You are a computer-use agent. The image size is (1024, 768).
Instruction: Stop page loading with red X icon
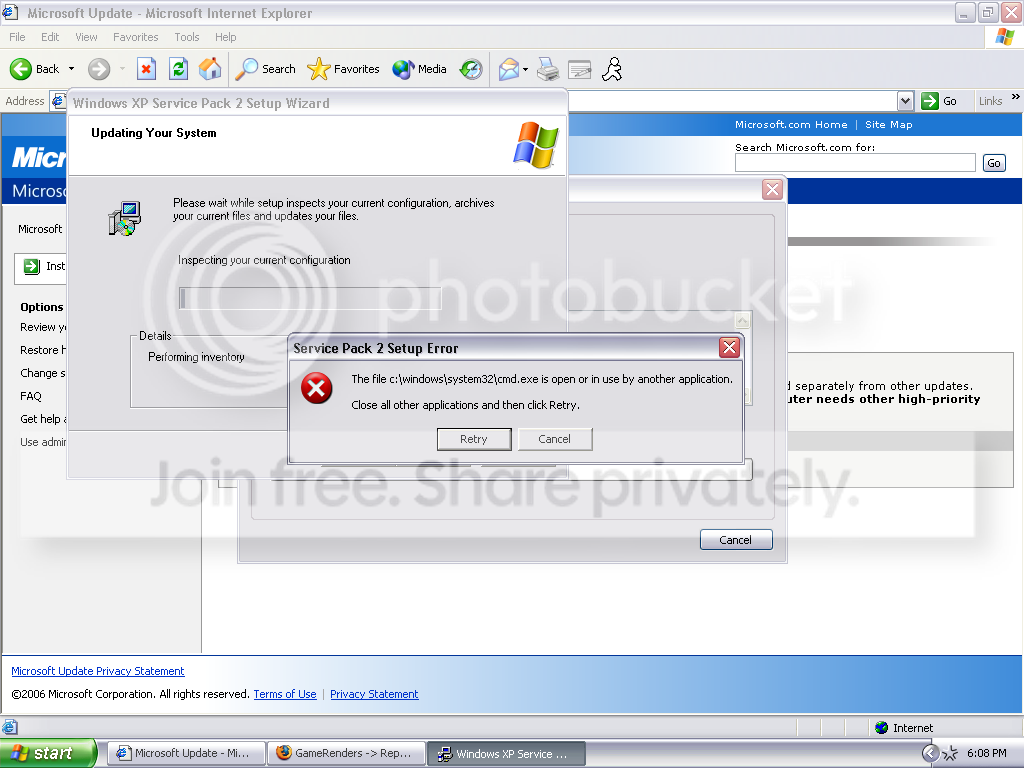click(x=146, y=69)
